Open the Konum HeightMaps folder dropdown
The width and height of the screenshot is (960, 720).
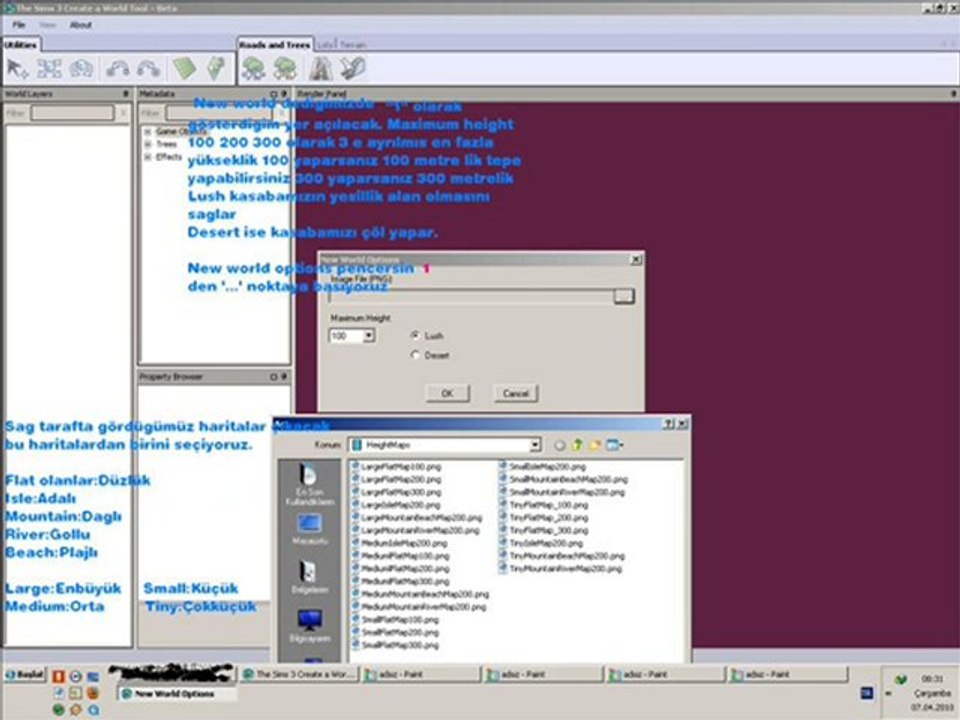535,445
